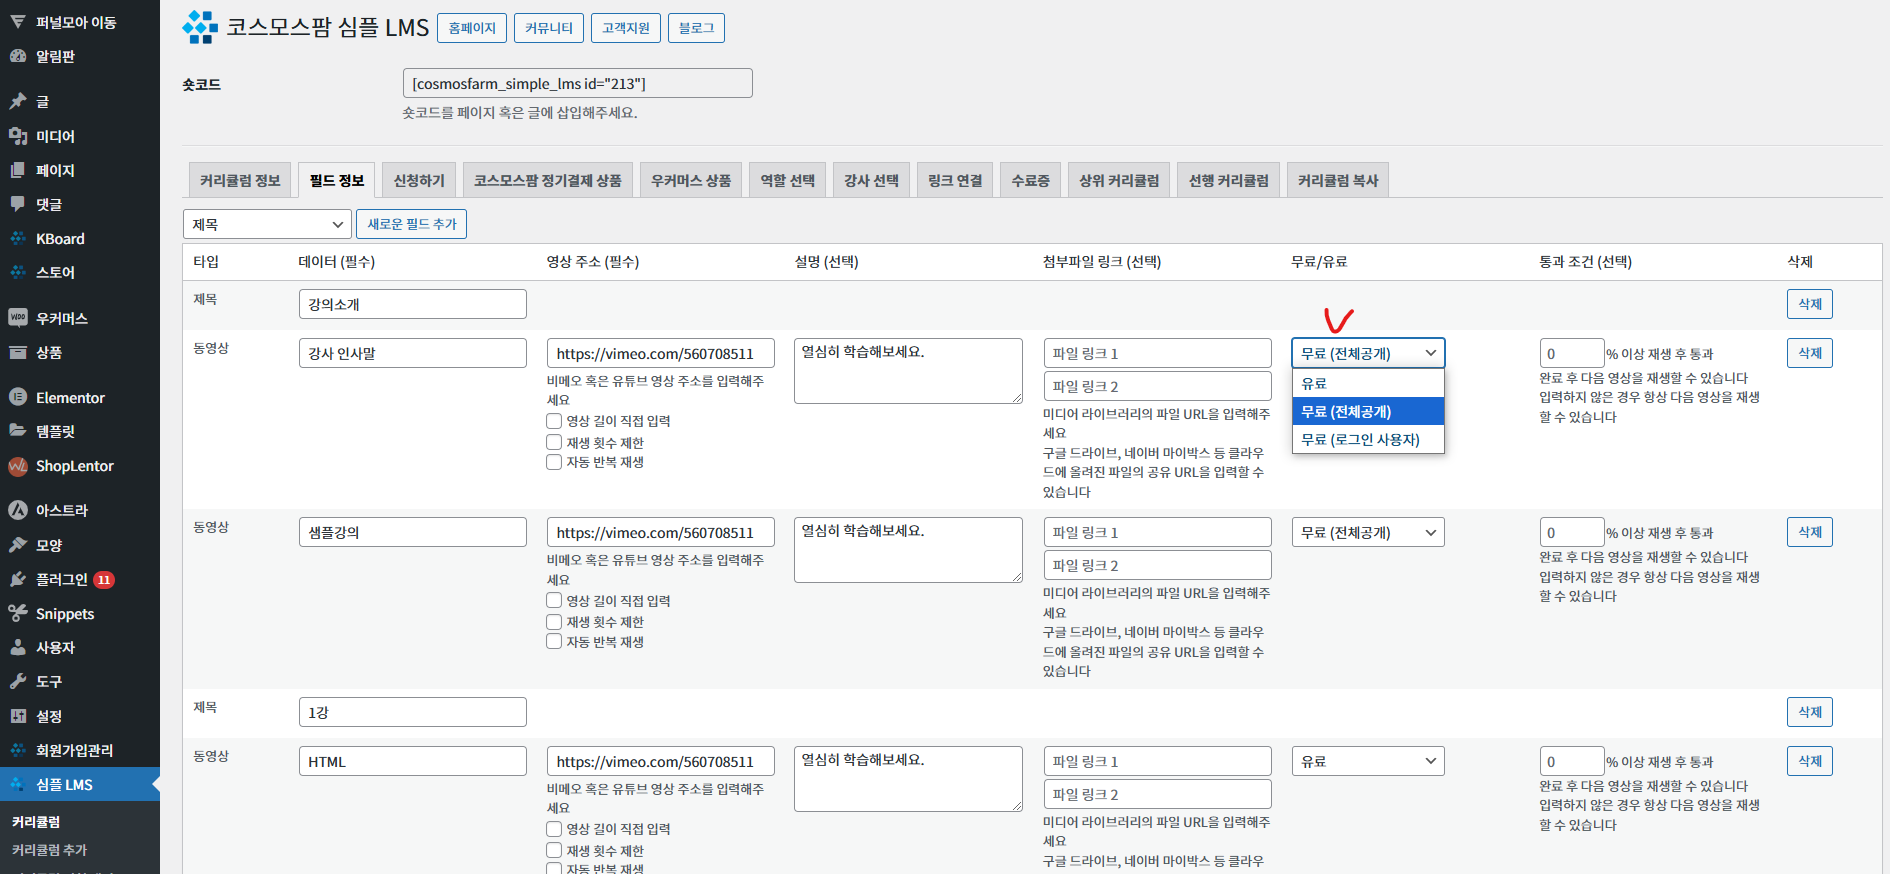Select 무료 (로그인 사용자) option

point(1368,439)
